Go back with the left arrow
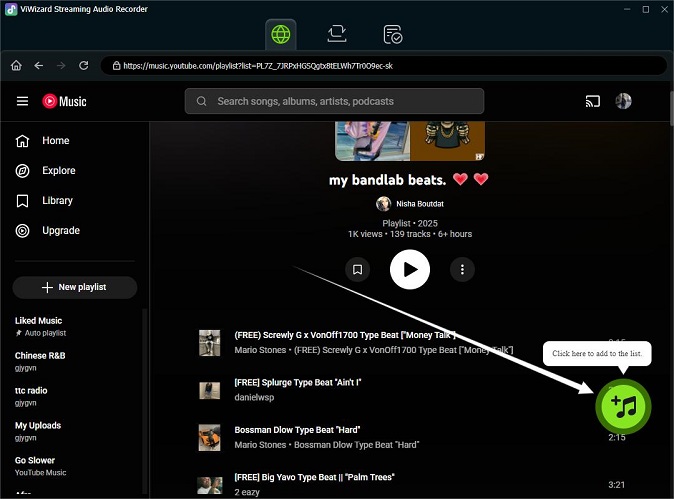674x499 pixels. click(39, 65)
